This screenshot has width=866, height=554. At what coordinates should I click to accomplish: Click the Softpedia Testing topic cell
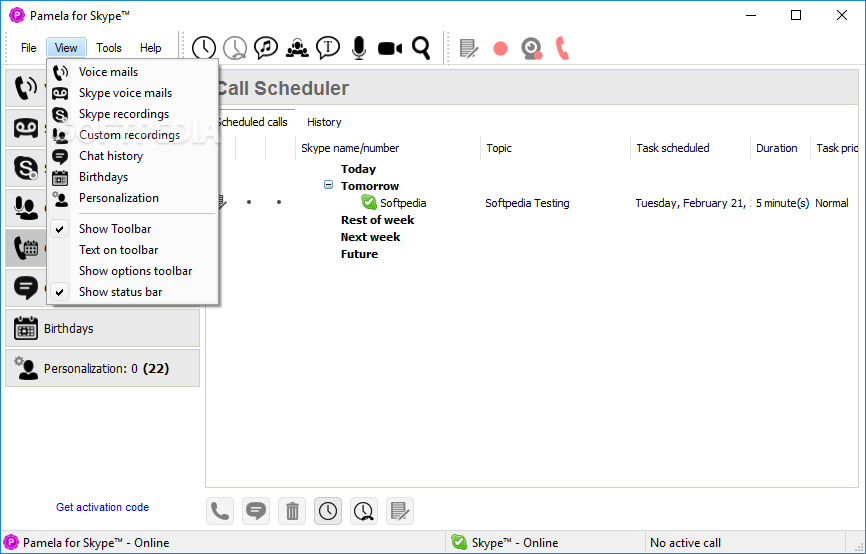527,203
